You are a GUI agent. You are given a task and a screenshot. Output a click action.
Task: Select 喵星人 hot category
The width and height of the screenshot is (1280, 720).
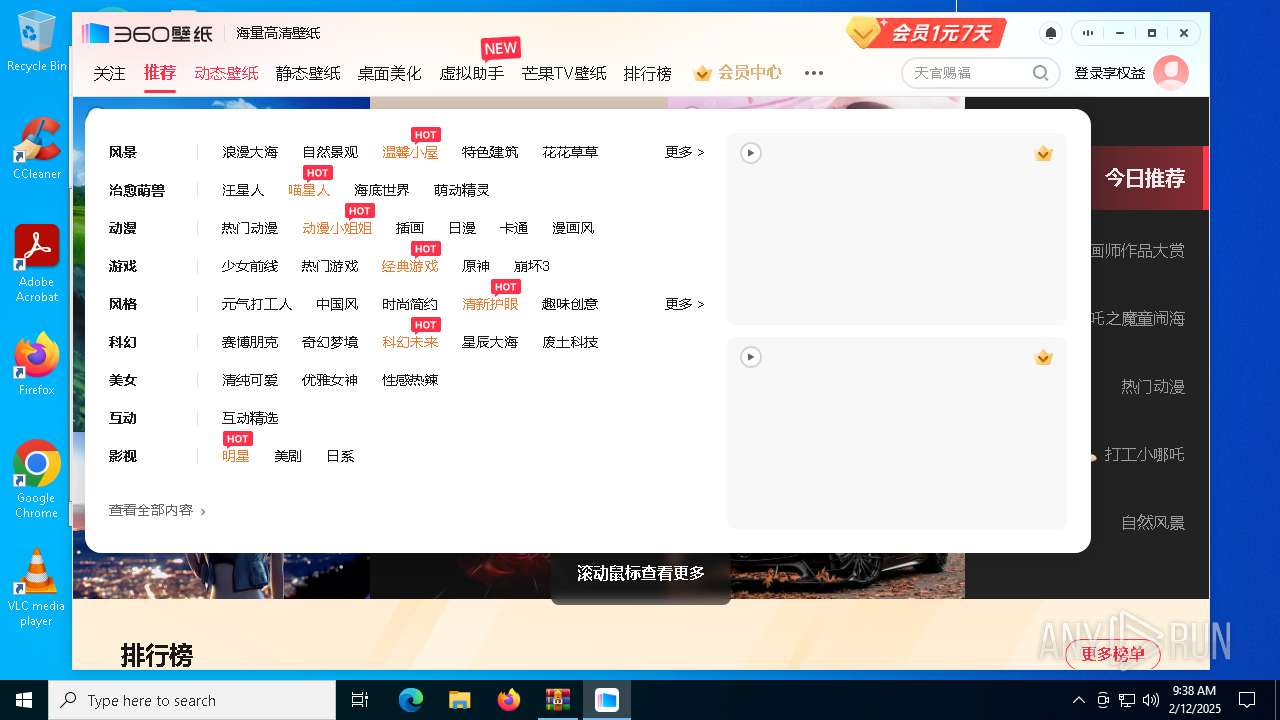309,190
